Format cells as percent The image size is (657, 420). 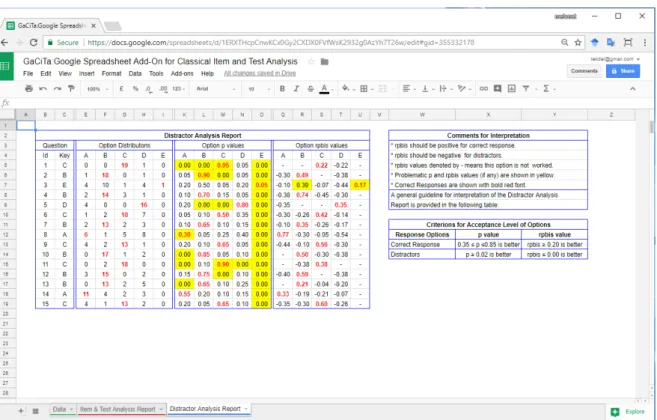(x=135, y=88)
